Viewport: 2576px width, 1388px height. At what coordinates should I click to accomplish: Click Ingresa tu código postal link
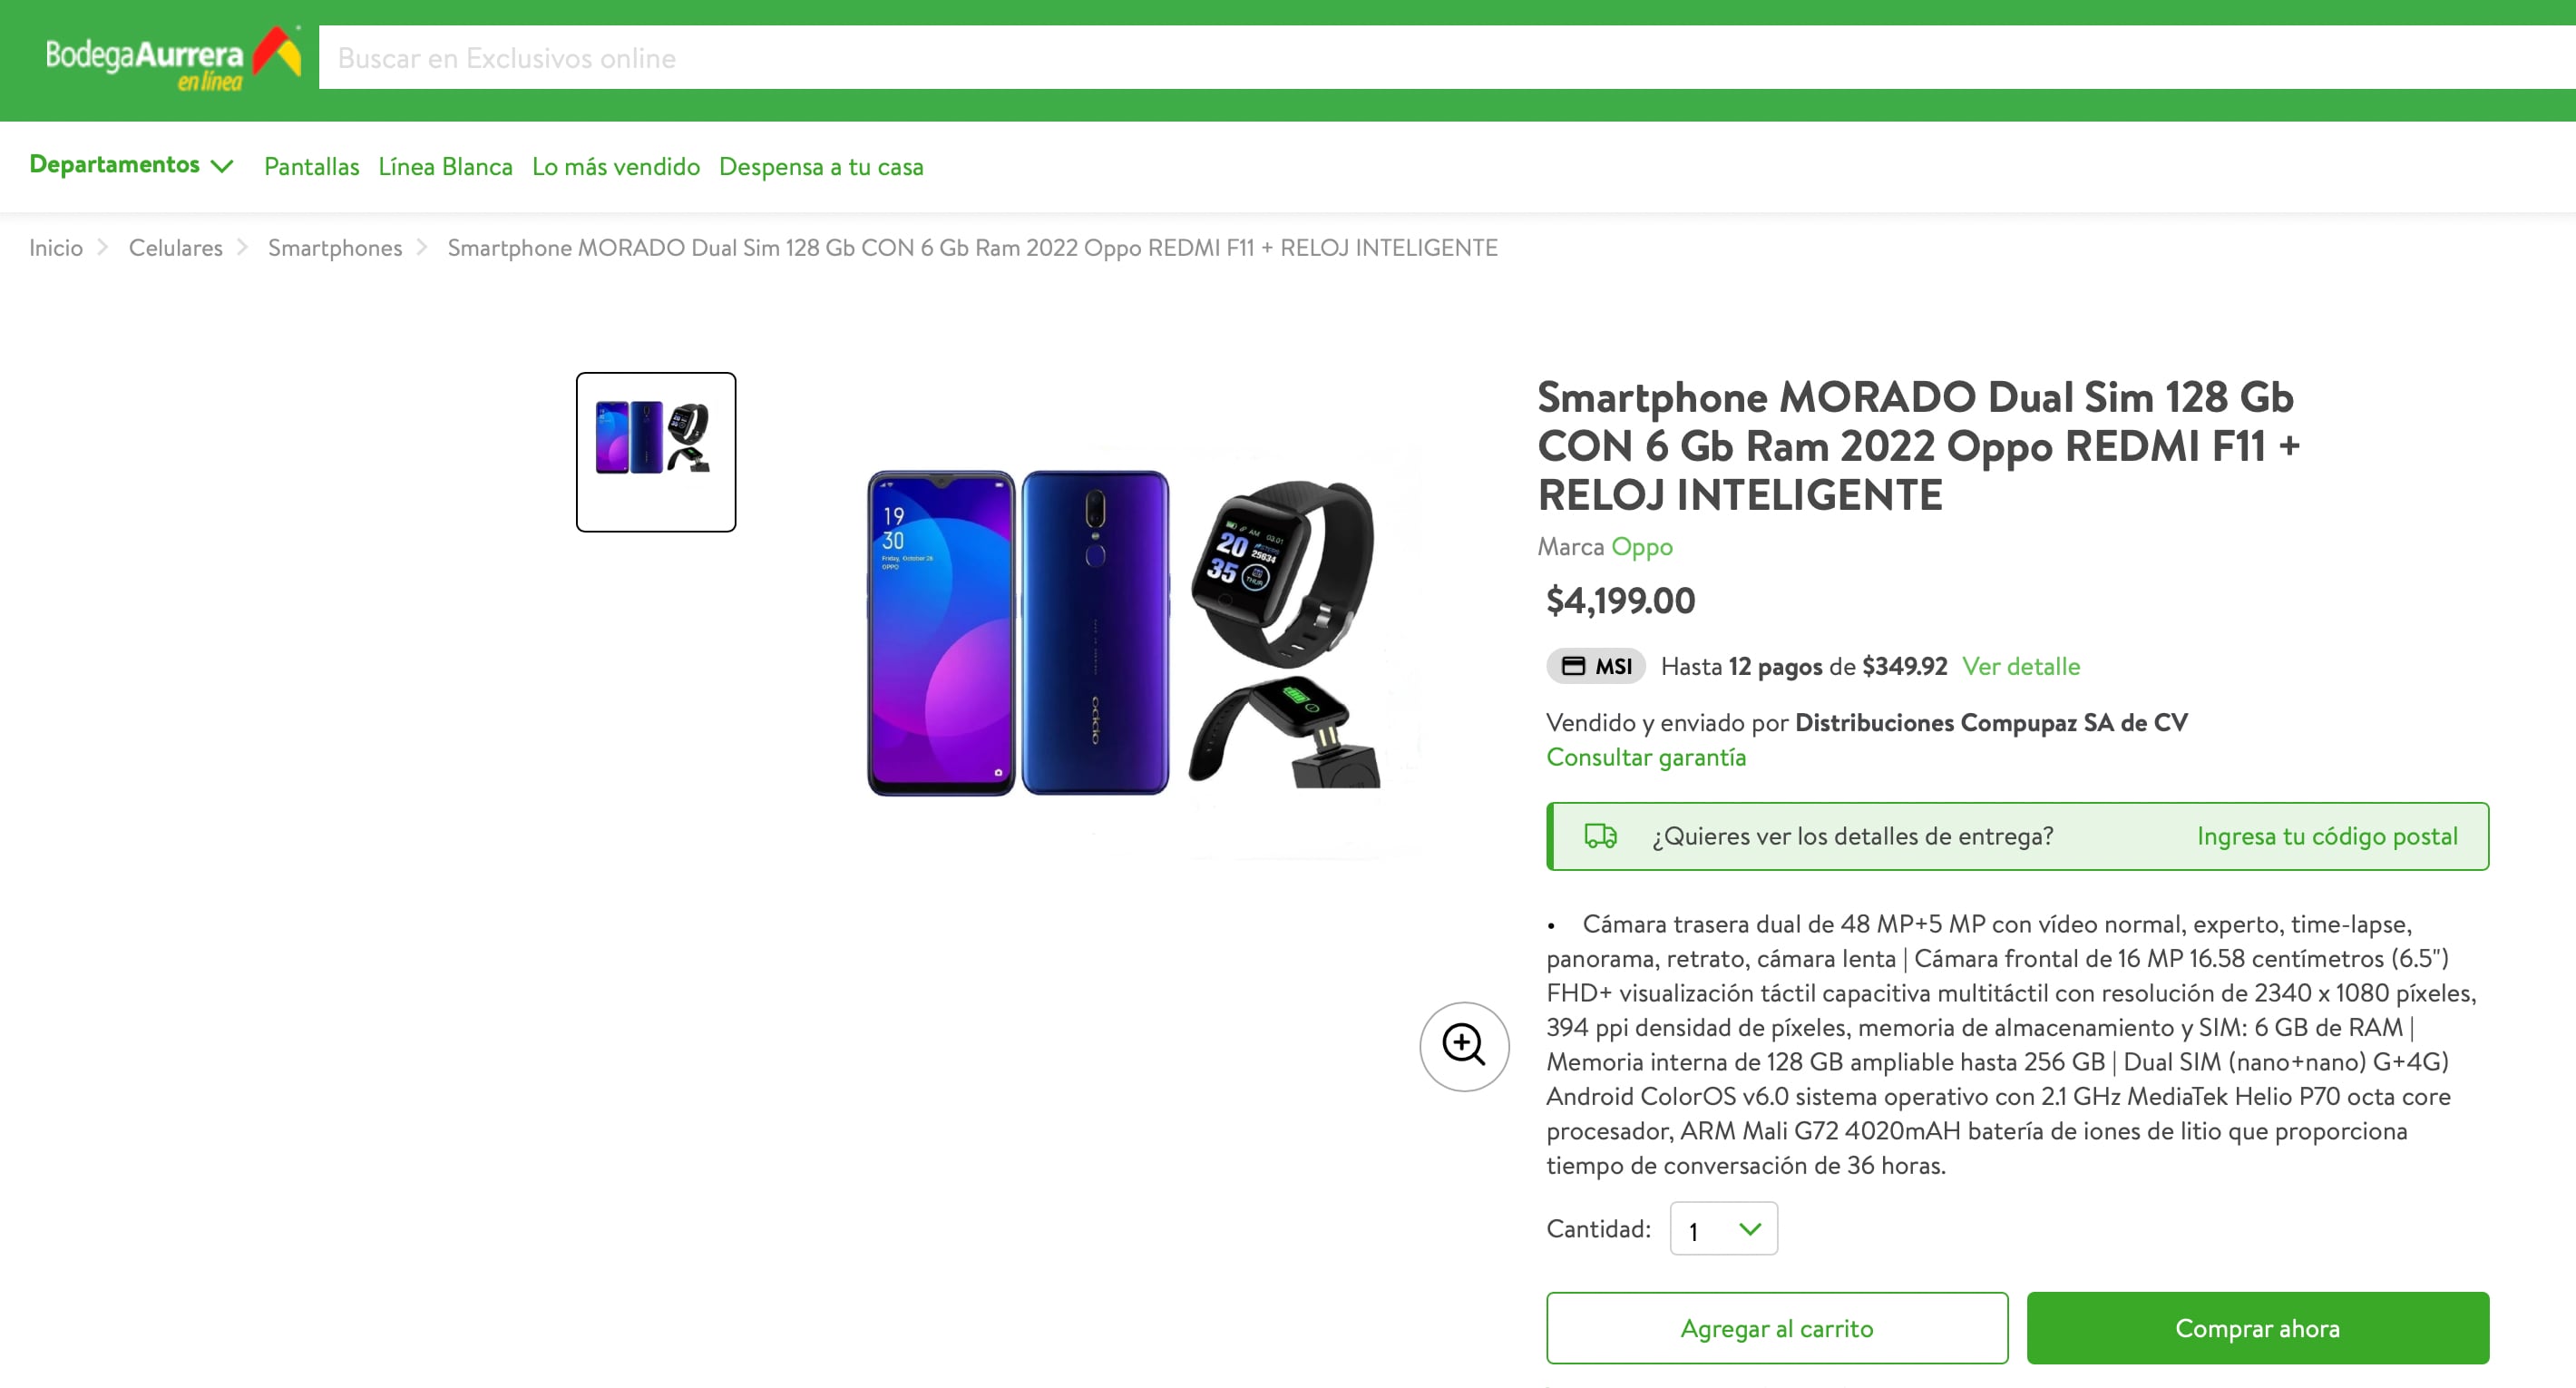coord(2326,836)
